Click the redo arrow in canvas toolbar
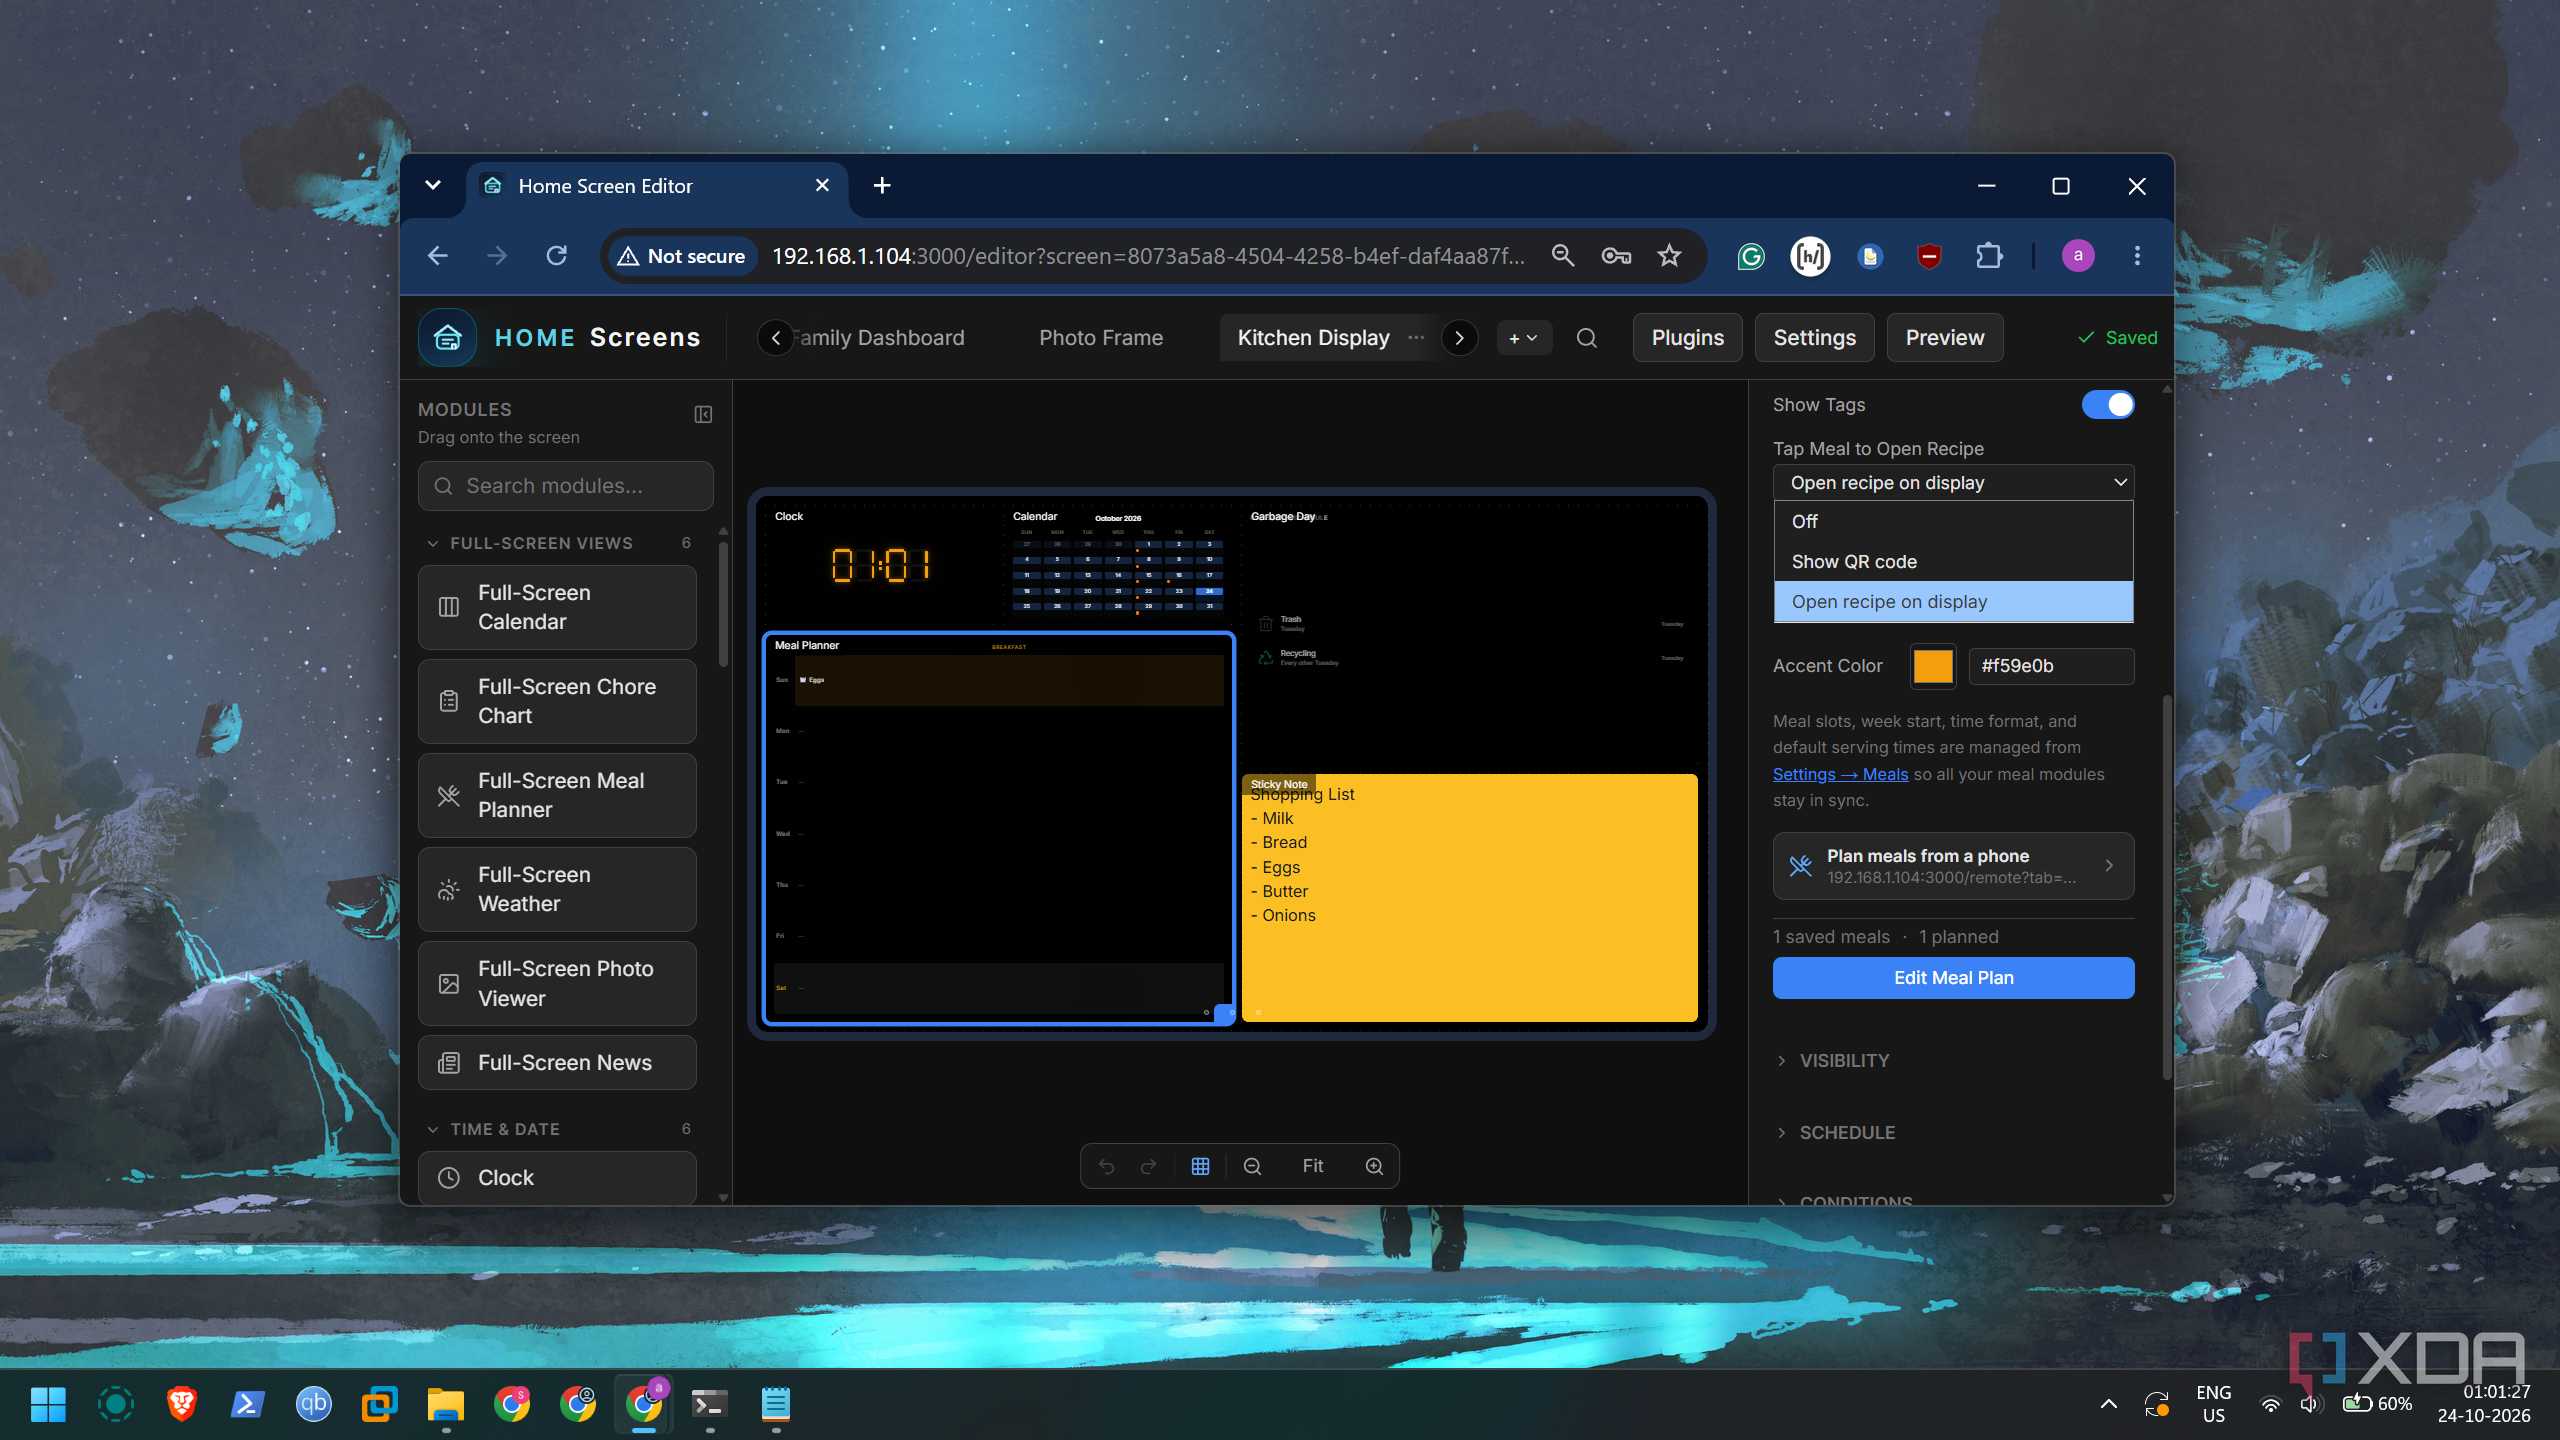The image size is (2560, 1440). click(1148, 1166)
